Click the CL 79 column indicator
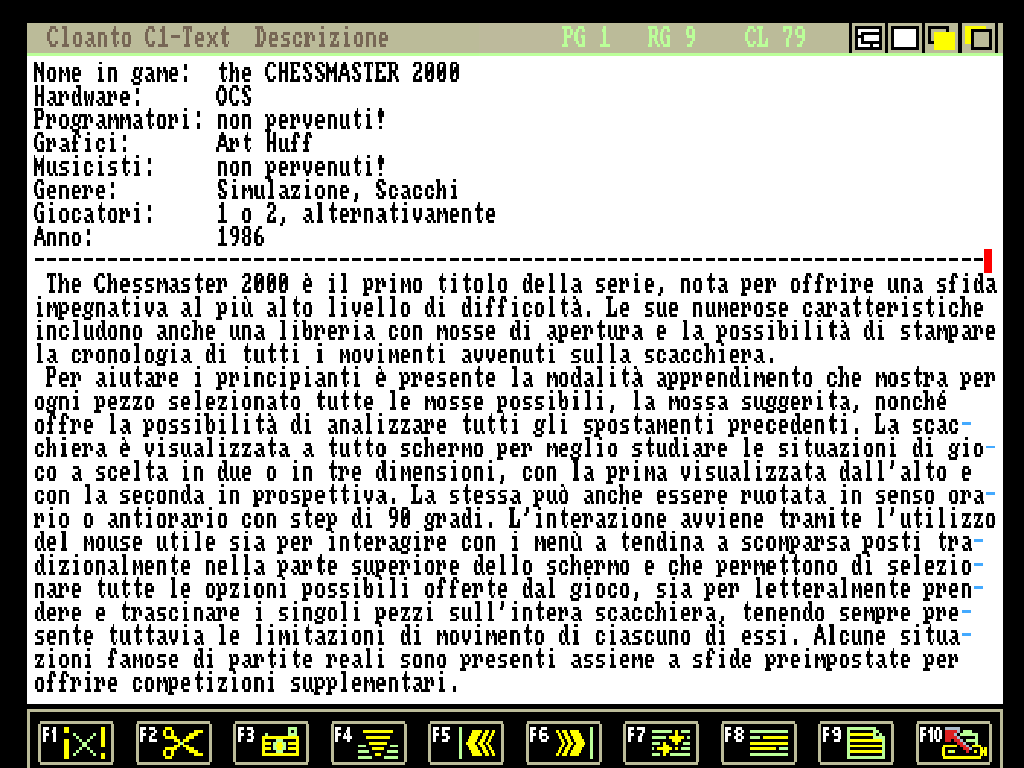Viewport: 1024px width, 768px height. [775, 39]
